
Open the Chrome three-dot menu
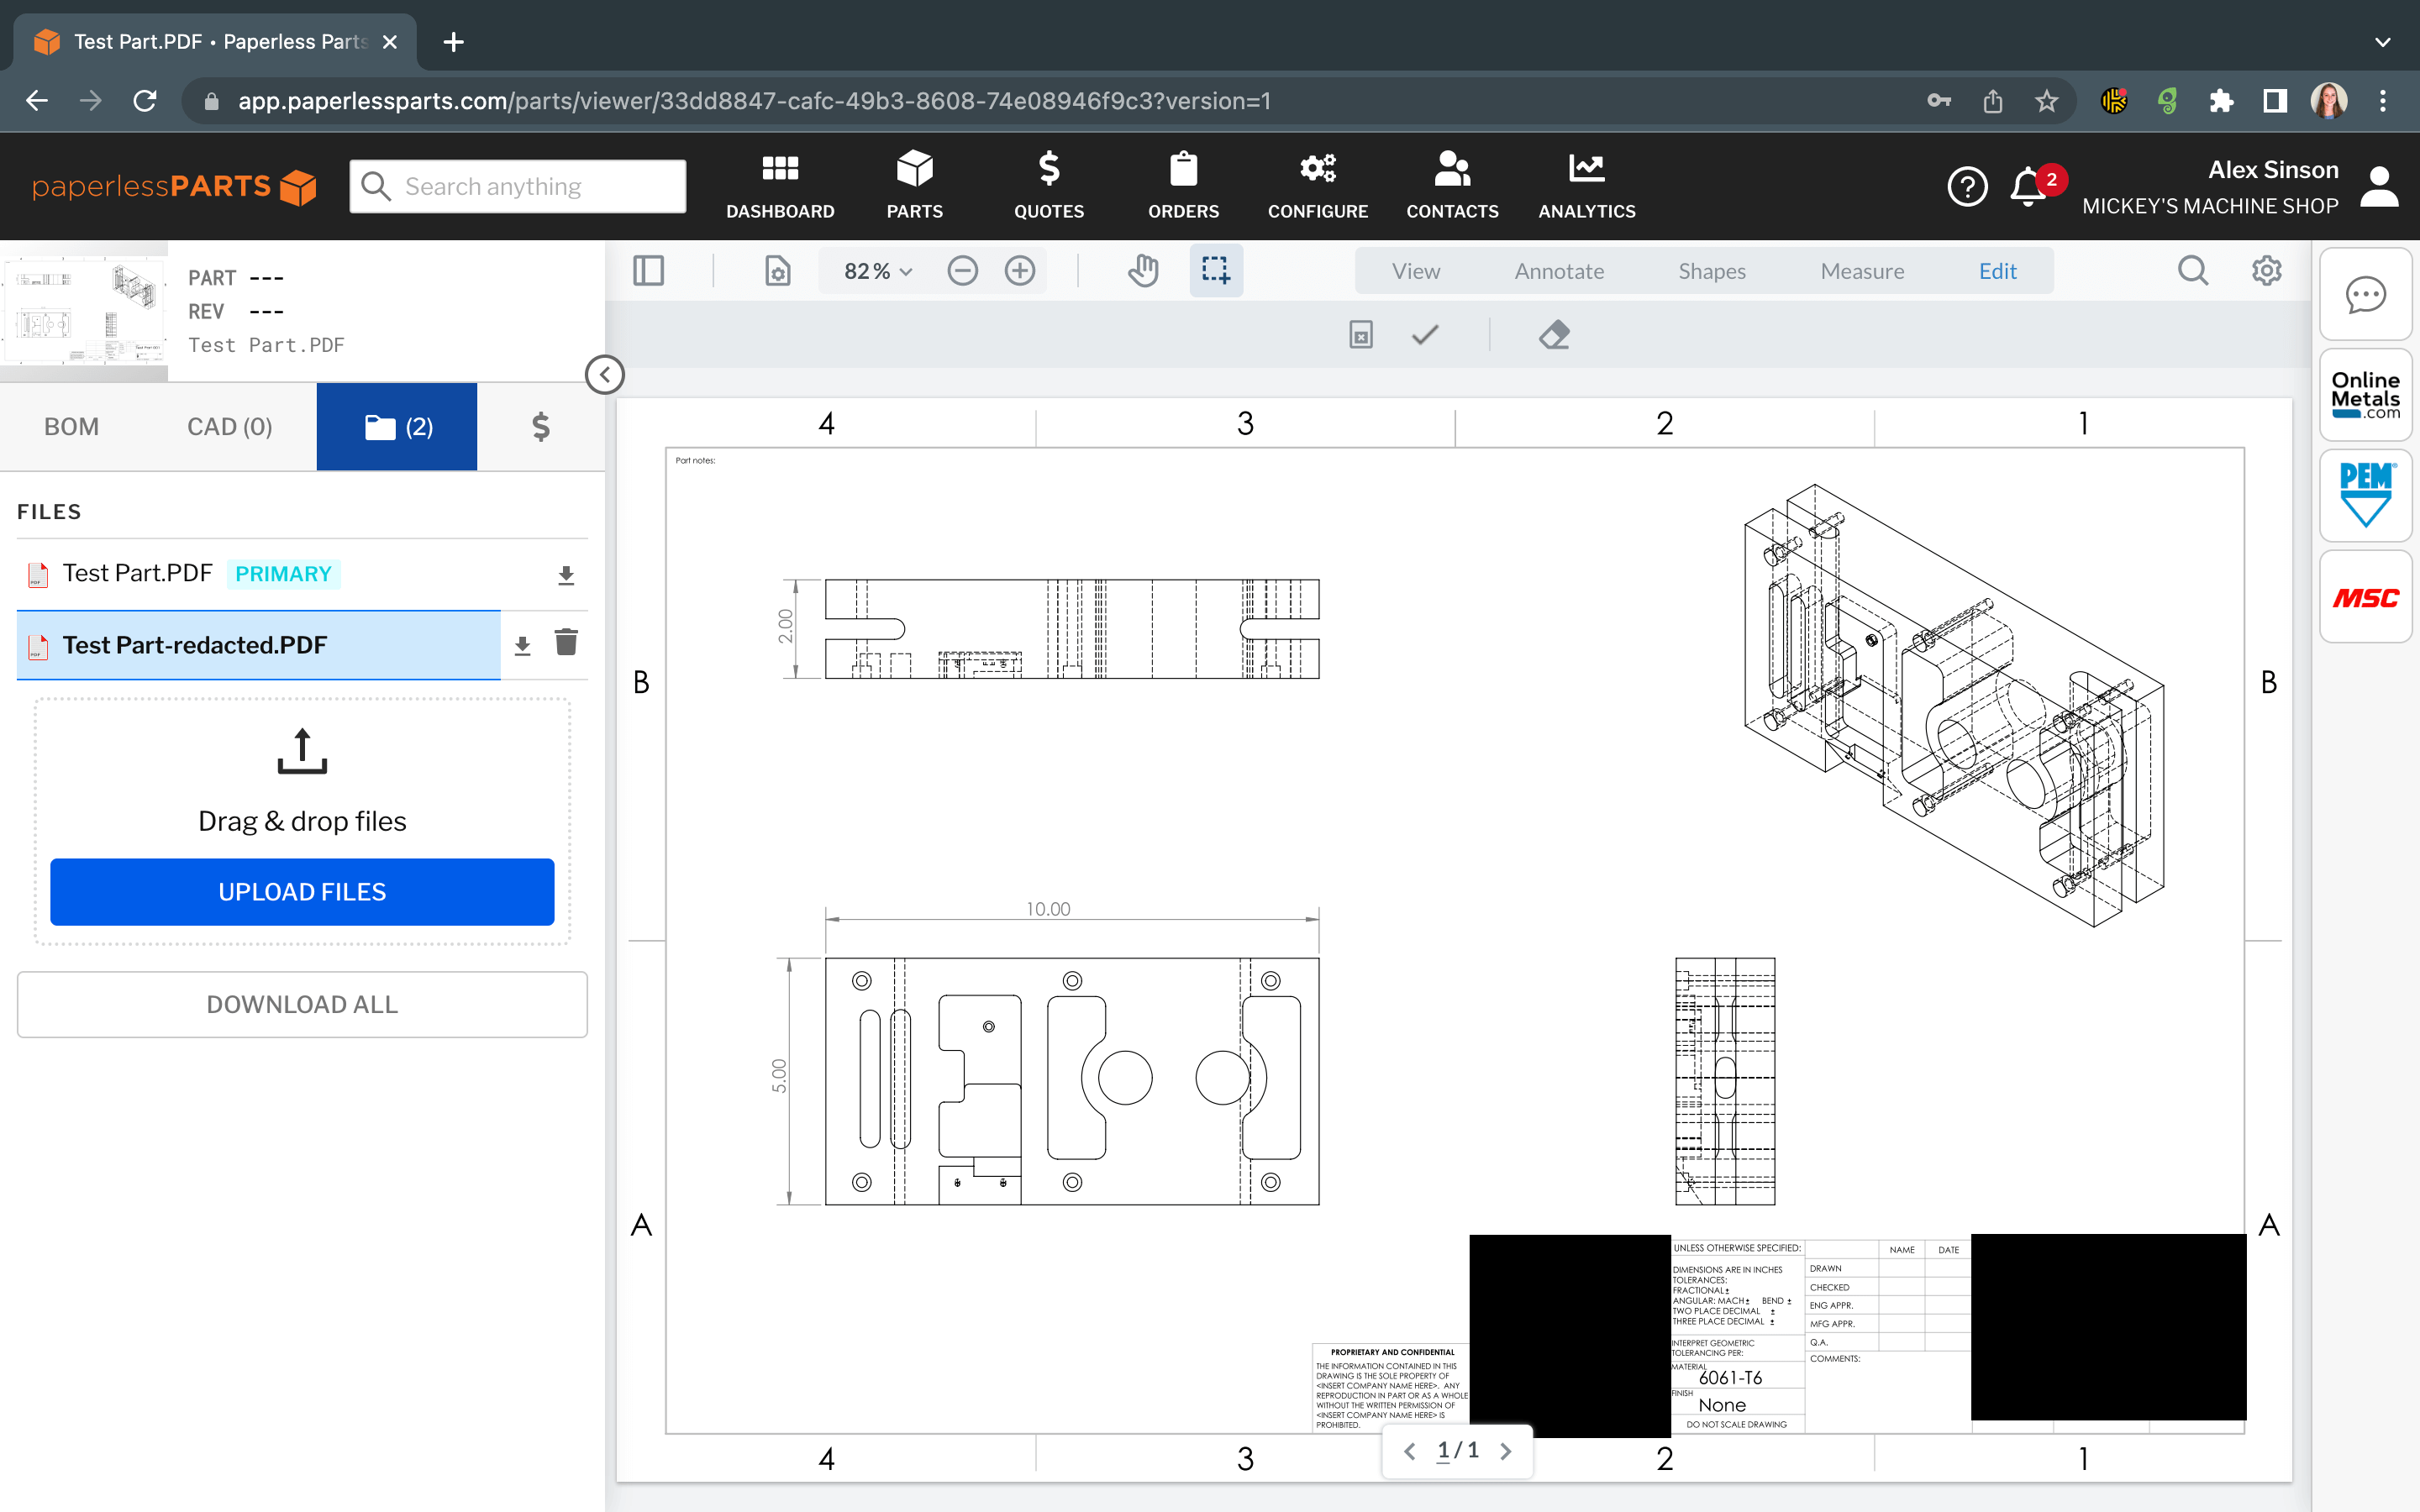pyautogui.click(x=2383, y=101)
